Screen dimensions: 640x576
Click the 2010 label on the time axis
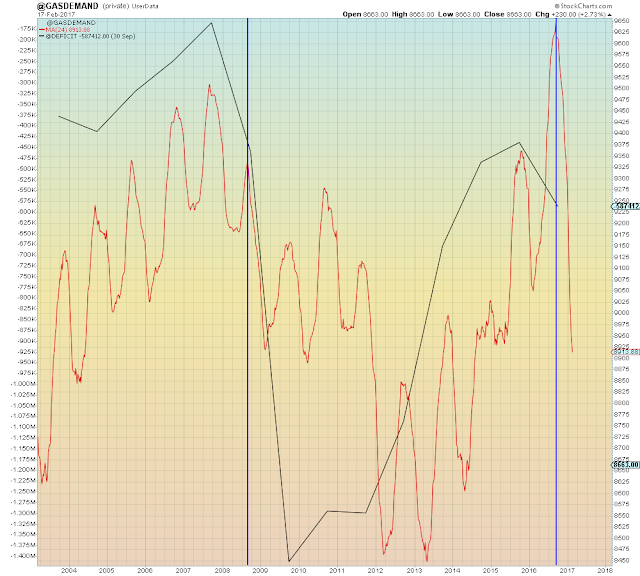coord(298,571)
